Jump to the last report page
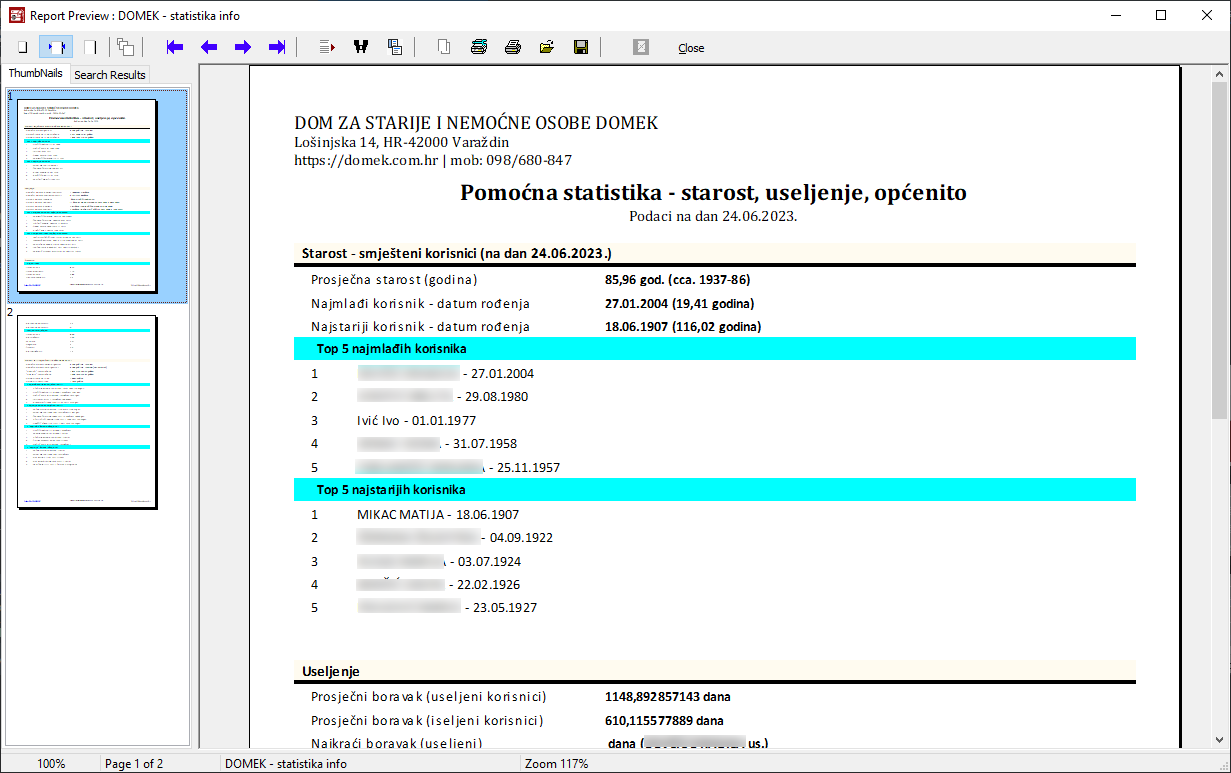Image resolution: width=1231 pixels, height=773 pixels. click(277, 47)
